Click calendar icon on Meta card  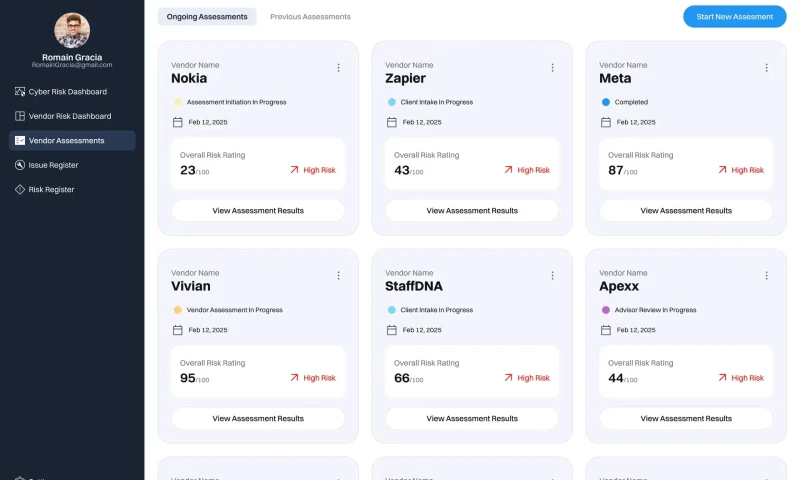pyautogui.click(x=606, y=122)
